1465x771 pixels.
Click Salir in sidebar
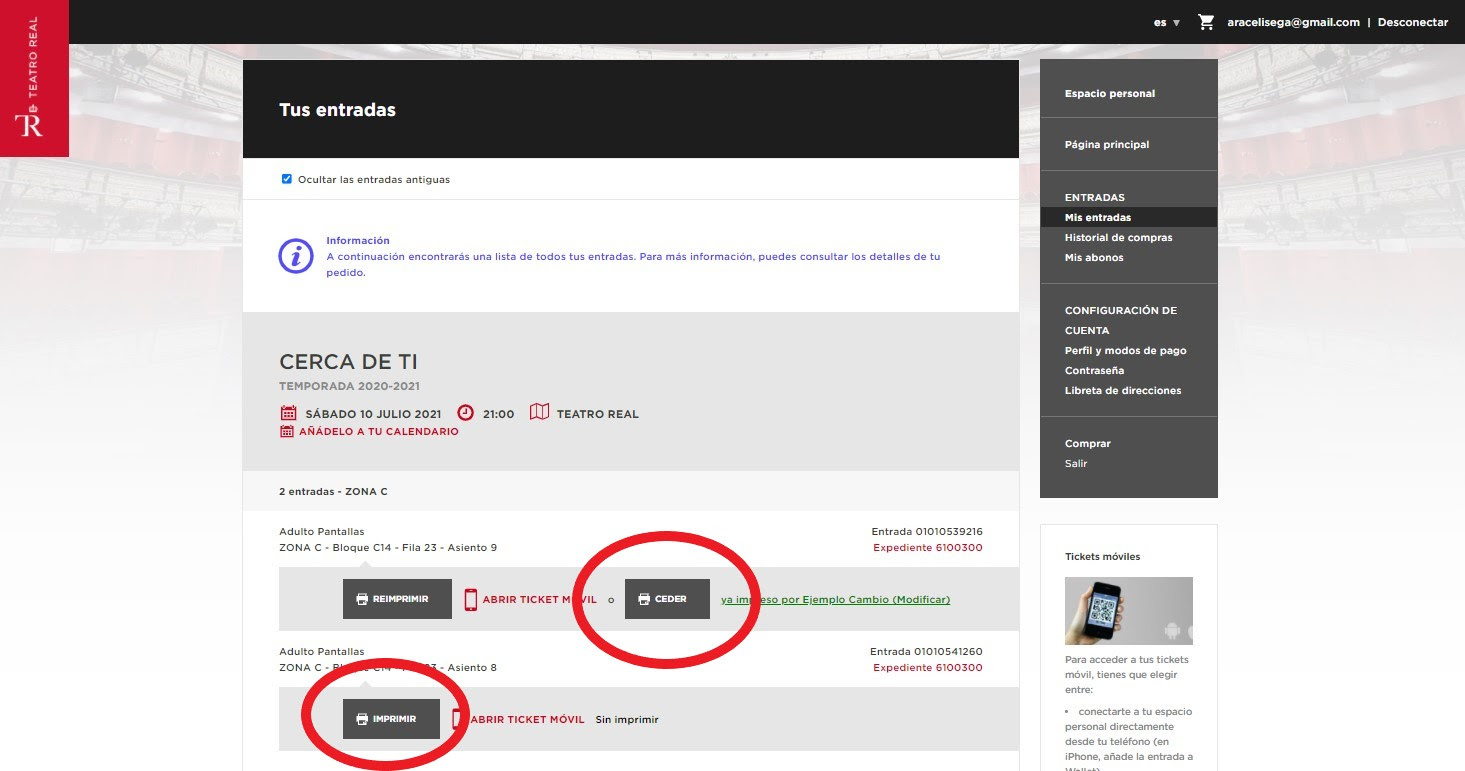point(1076,463)
